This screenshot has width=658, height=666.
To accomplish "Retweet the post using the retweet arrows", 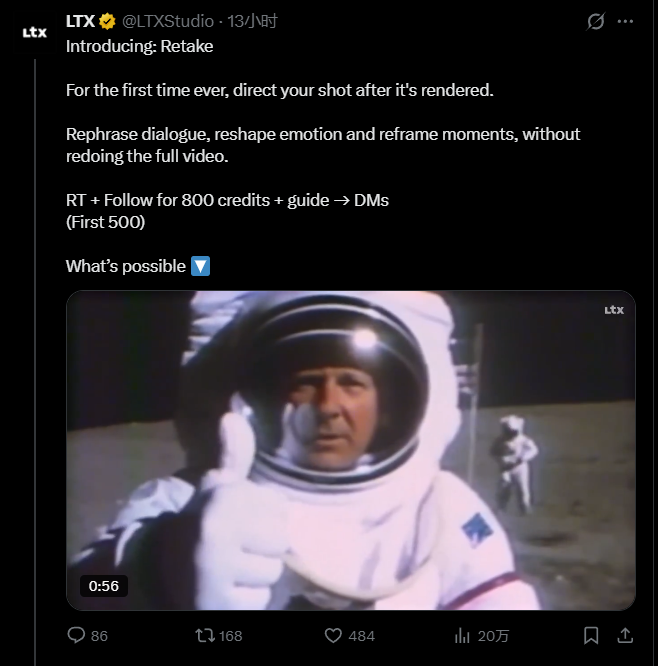I will pyautogui.click(x=204, y=635).
